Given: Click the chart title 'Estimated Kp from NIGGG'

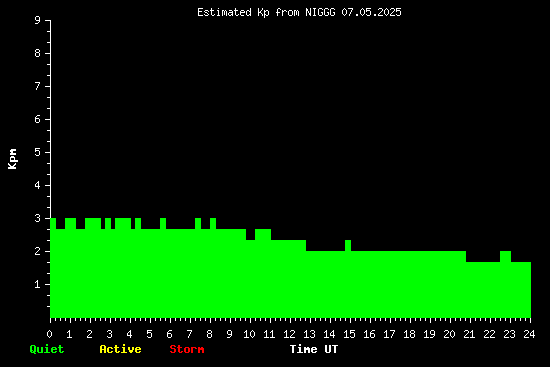Looking at the screenshot, I should click(x=266, y=13).
